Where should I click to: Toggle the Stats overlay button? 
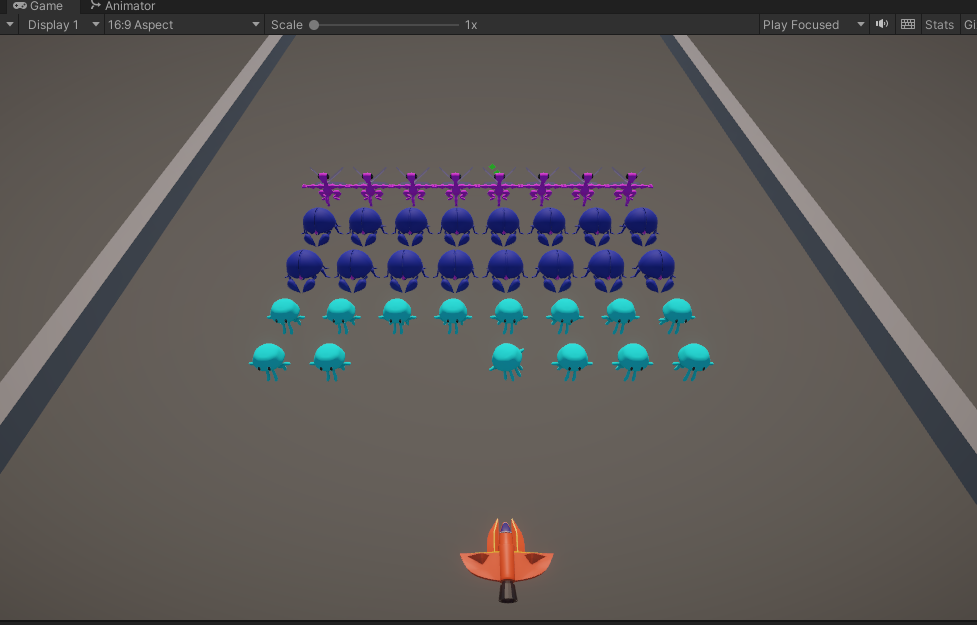click(939, 25)
